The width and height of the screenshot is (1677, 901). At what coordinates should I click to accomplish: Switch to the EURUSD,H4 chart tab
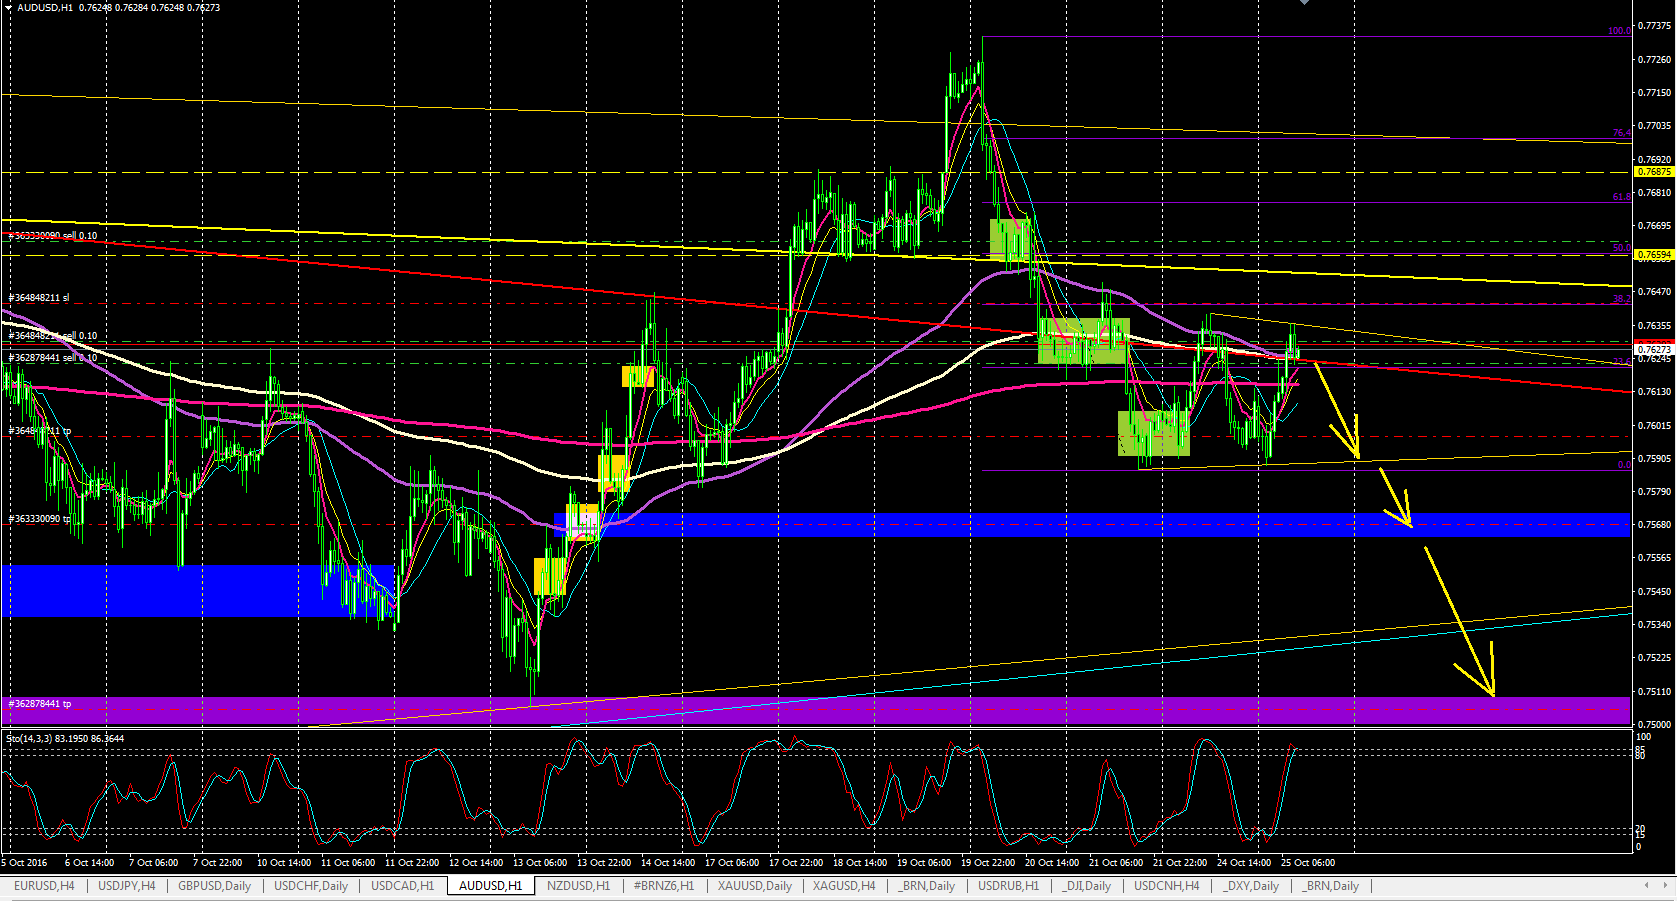(44, 886)
